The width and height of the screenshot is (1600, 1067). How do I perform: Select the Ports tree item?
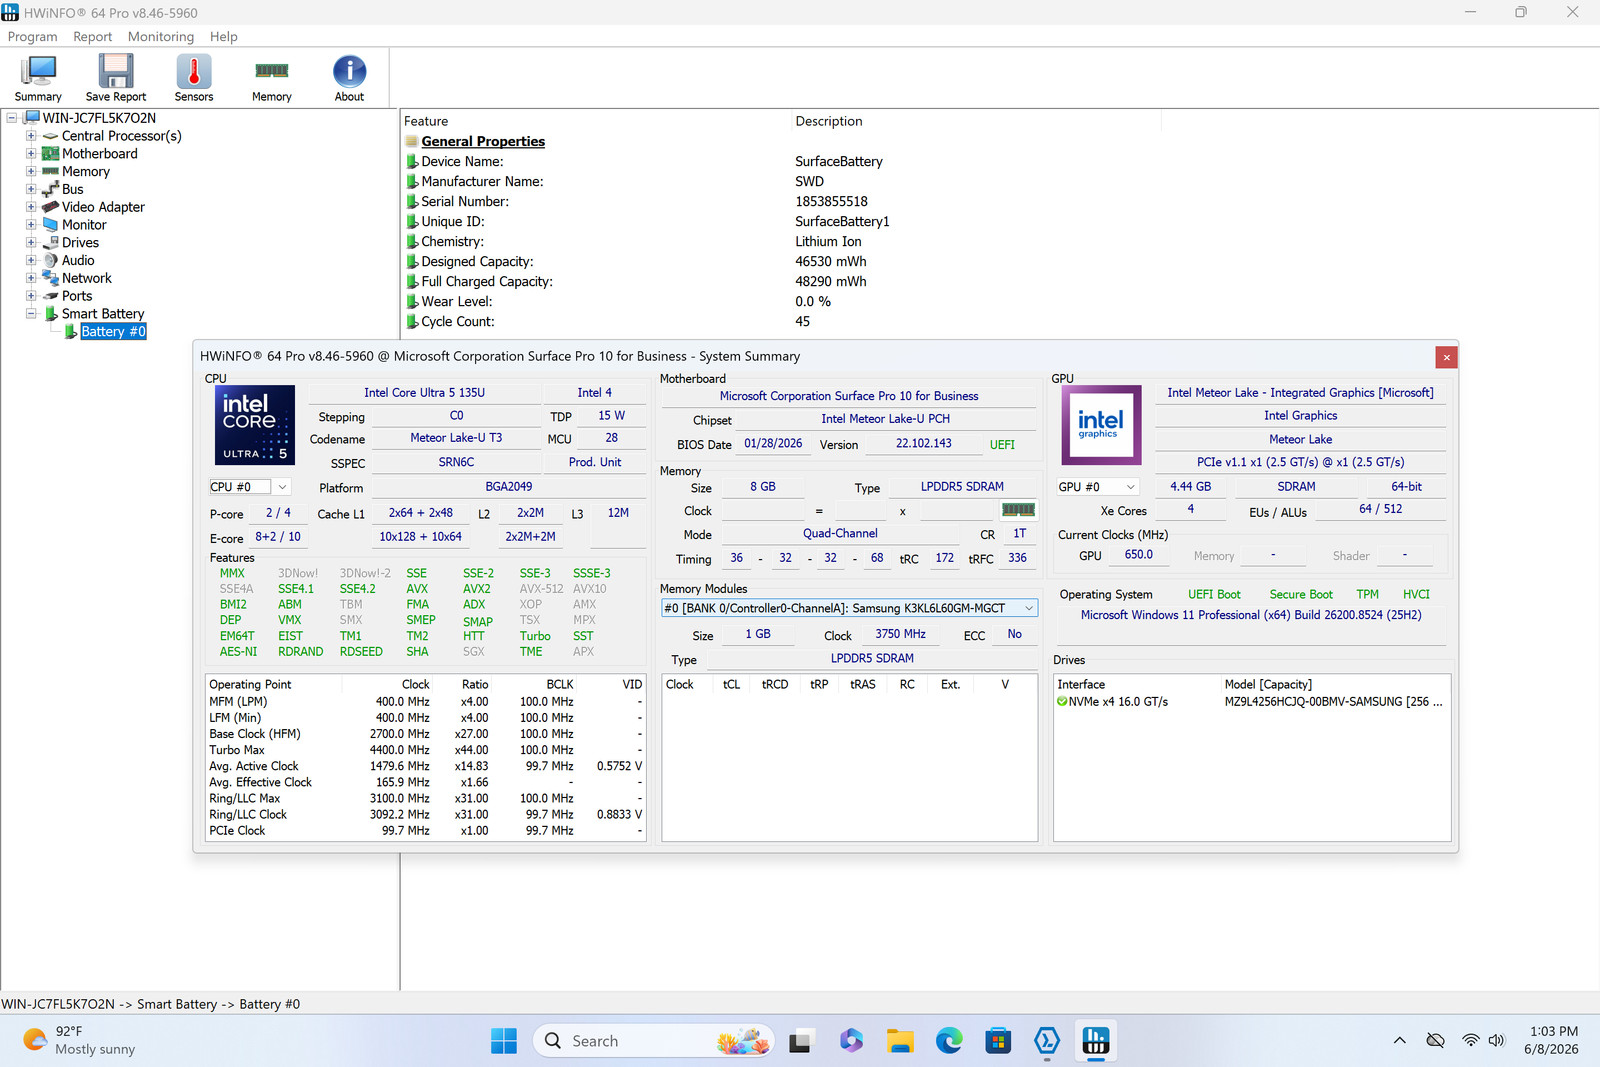77,296
